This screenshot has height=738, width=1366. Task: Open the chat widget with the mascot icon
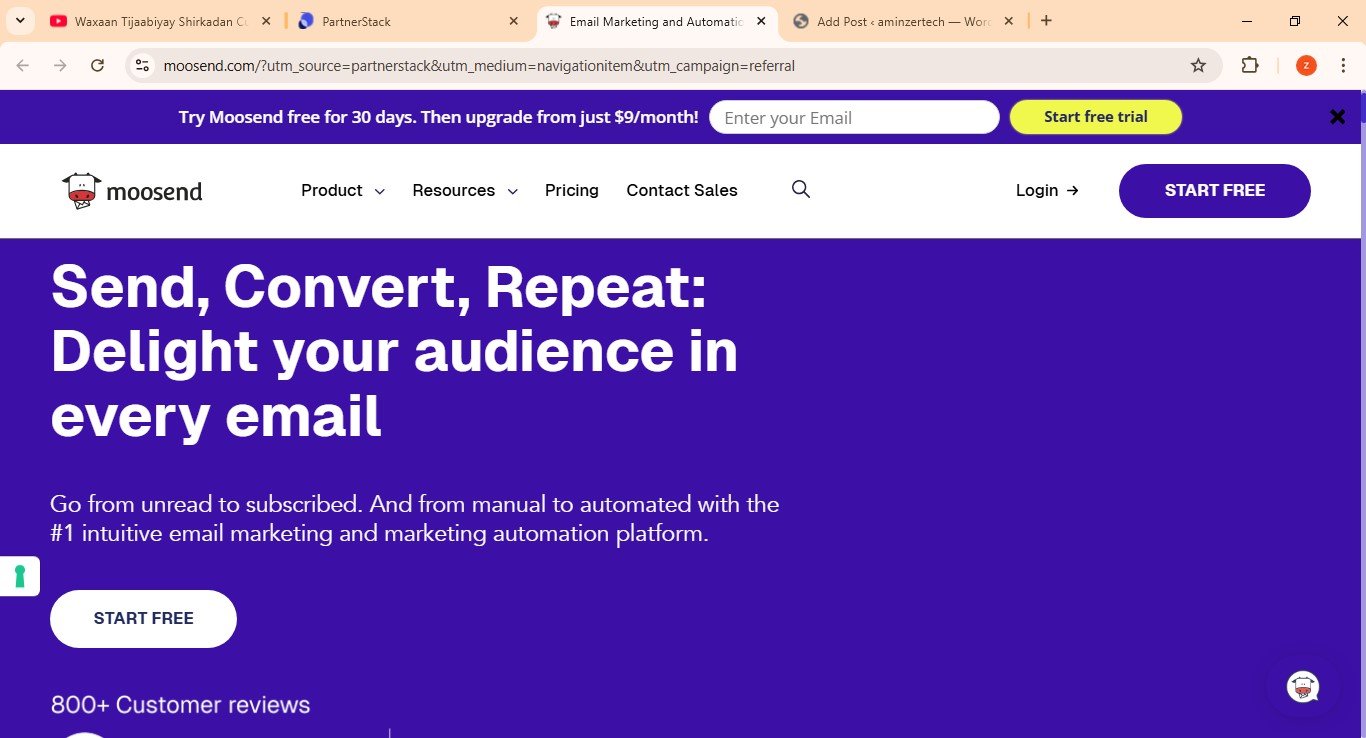[1303, 686]
